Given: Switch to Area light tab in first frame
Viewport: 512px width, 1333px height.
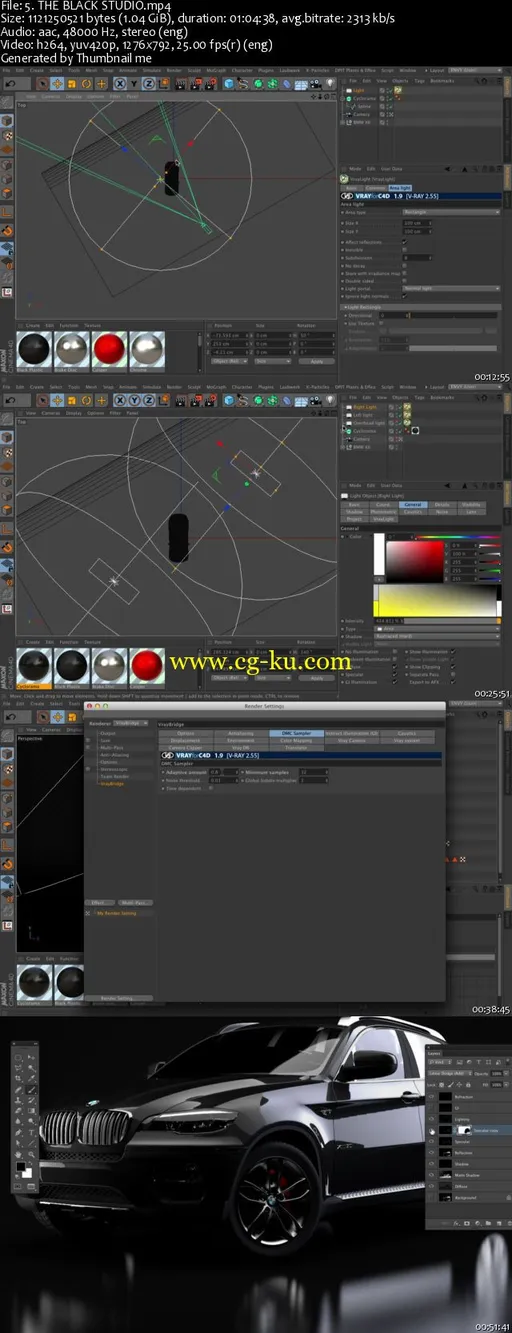Looking at the screenshot, I should pos(400,187).
